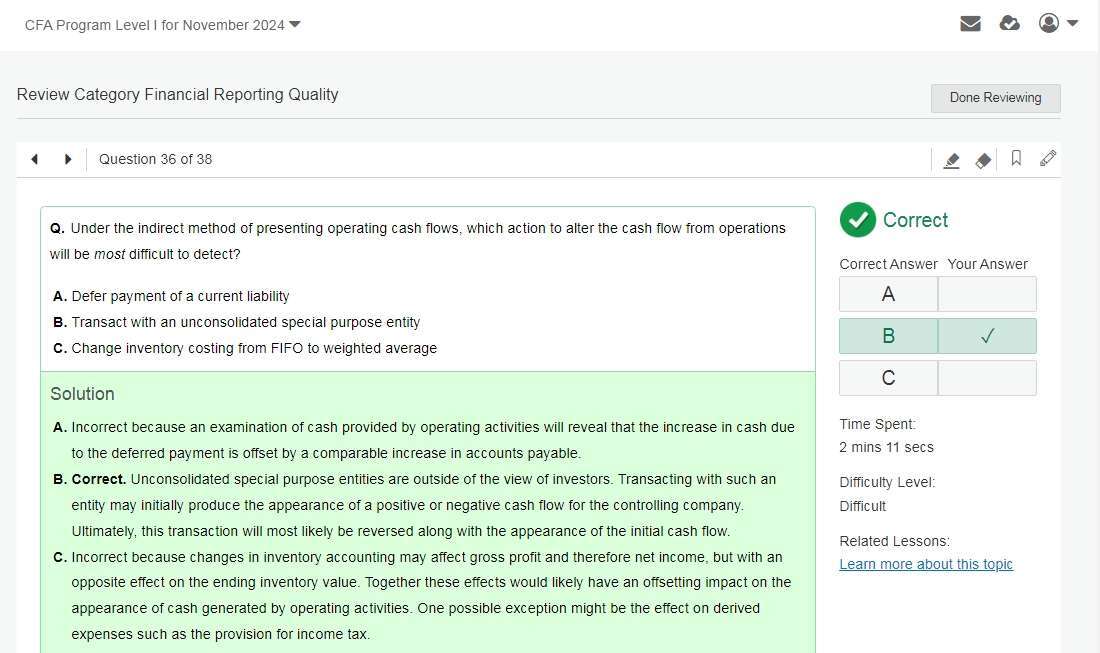Go to previous question arrow

coord(35,159)
